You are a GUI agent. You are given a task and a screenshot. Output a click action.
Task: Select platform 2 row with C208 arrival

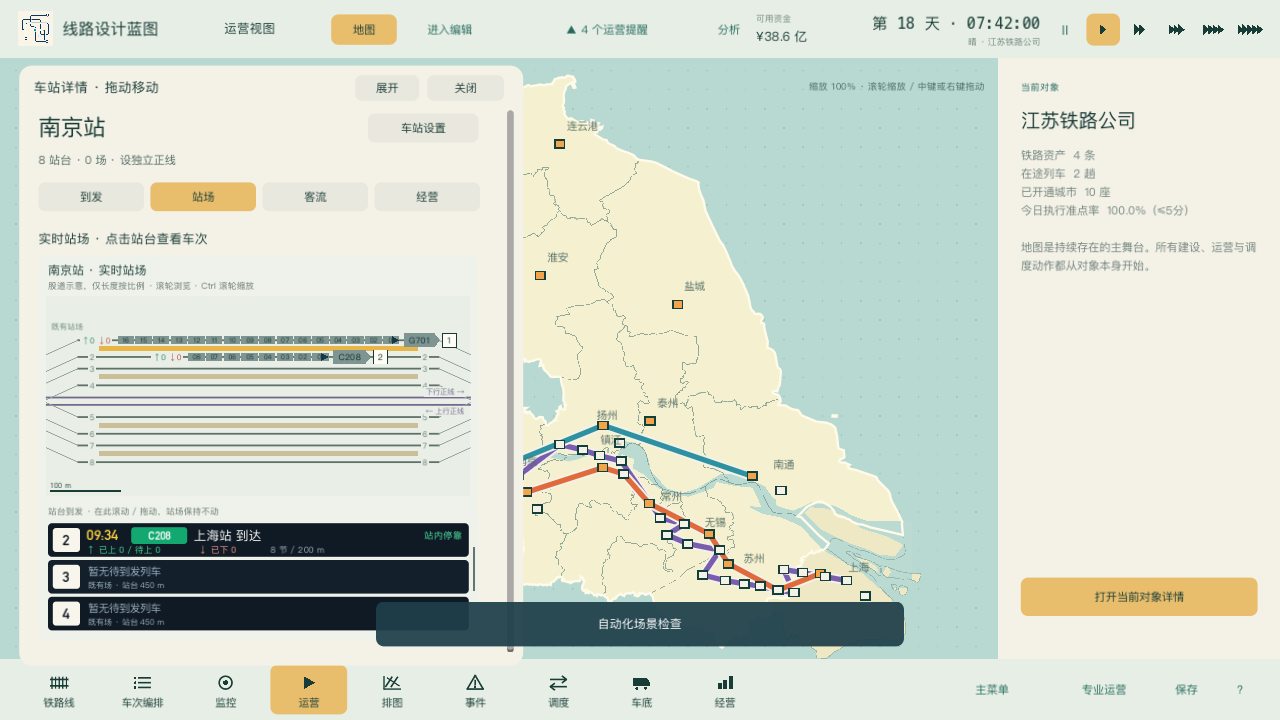[258, 540]
